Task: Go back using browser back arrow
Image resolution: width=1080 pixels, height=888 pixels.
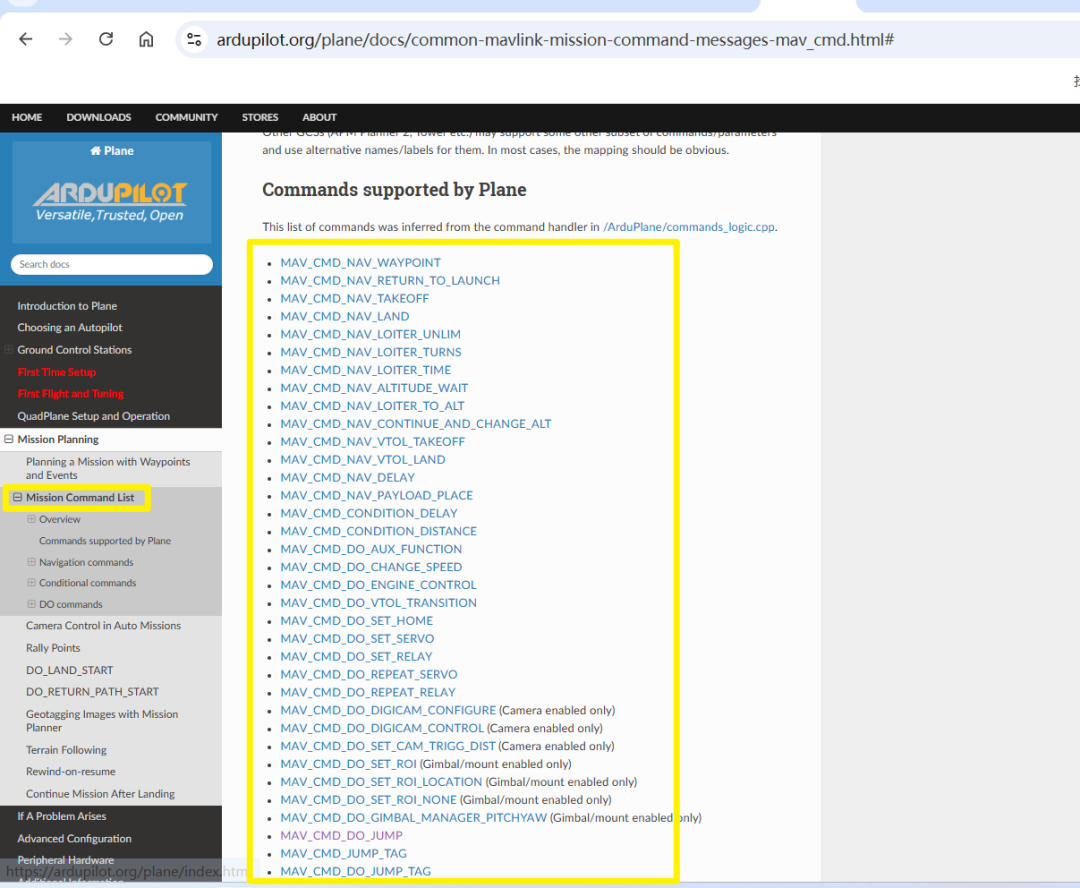Action: (x=25, y=39)
